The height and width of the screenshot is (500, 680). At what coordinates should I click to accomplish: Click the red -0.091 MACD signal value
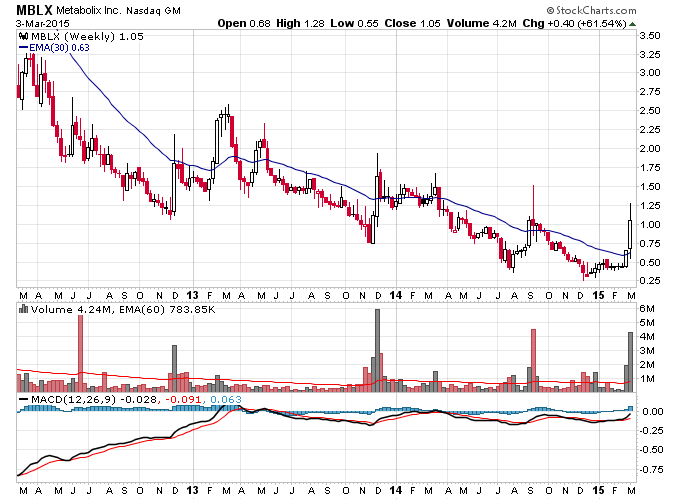click(184, 399)
